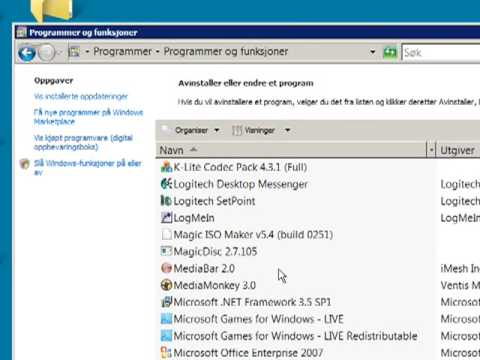This screenshot has width=480, height=360.
Task: Select Microsoft Games for Windows - LIVE entry
Action: 258,319
